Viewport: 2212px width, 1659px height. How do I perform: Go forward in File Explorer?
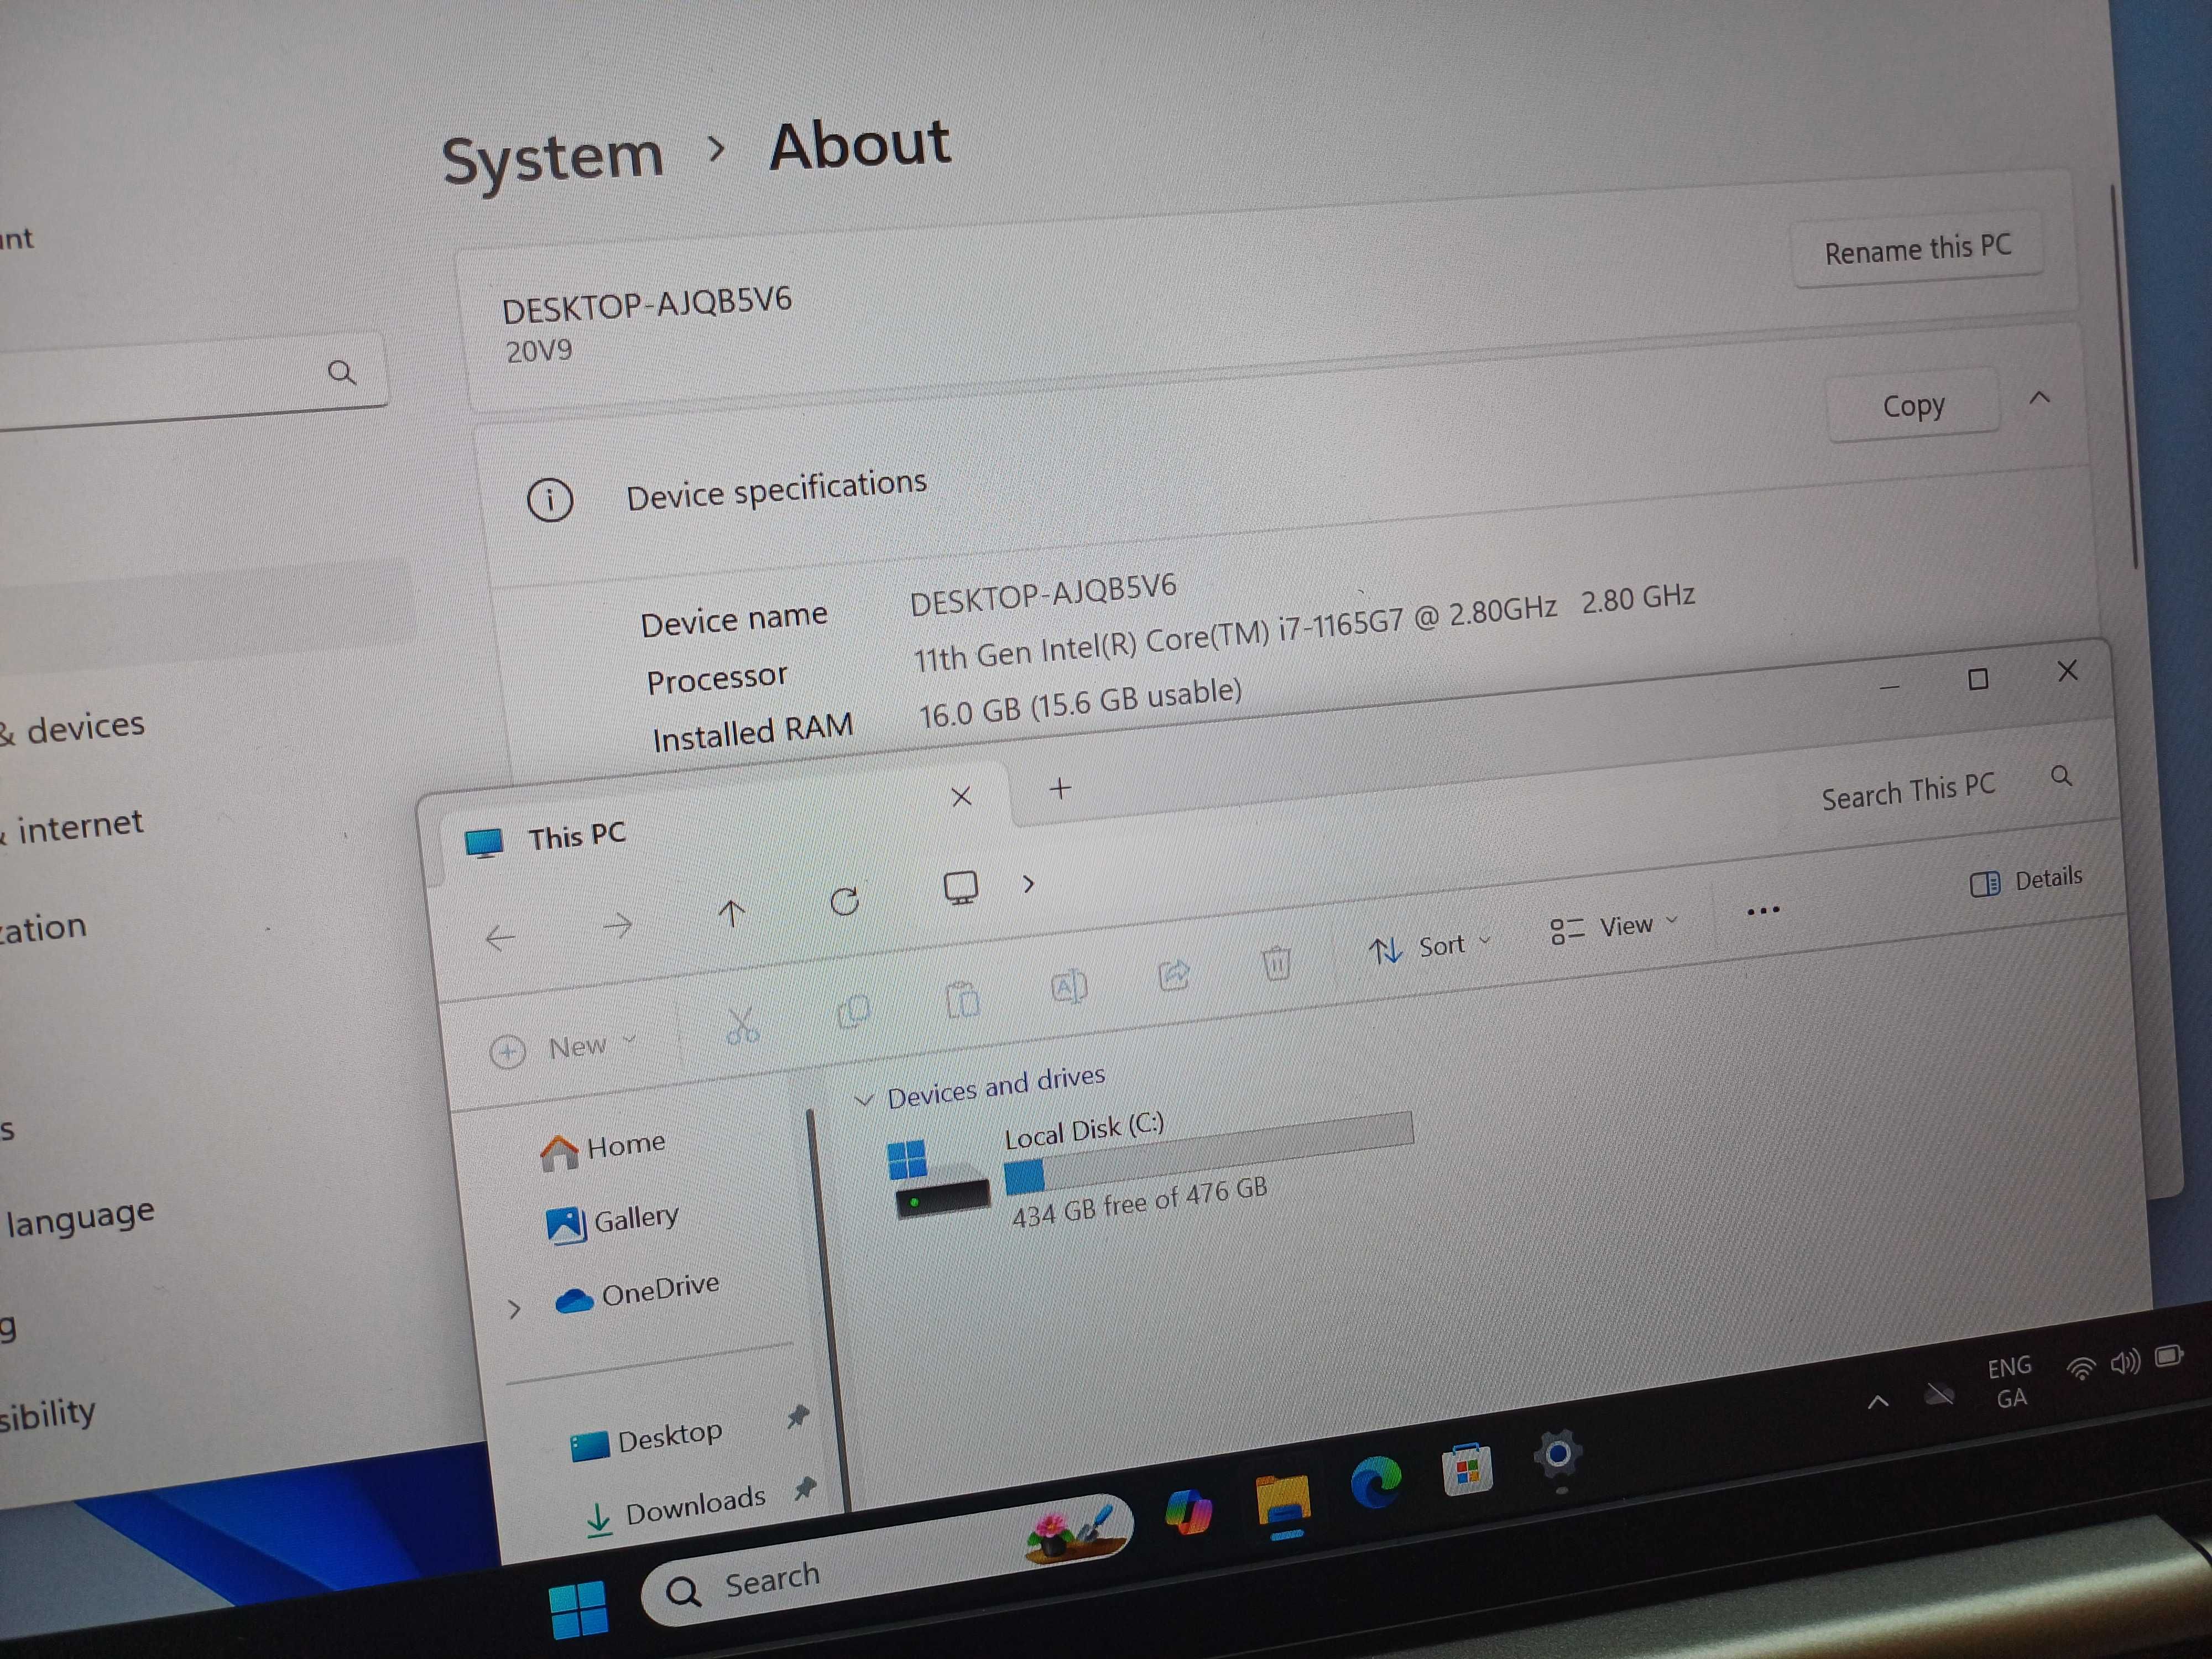click(618, 925)
